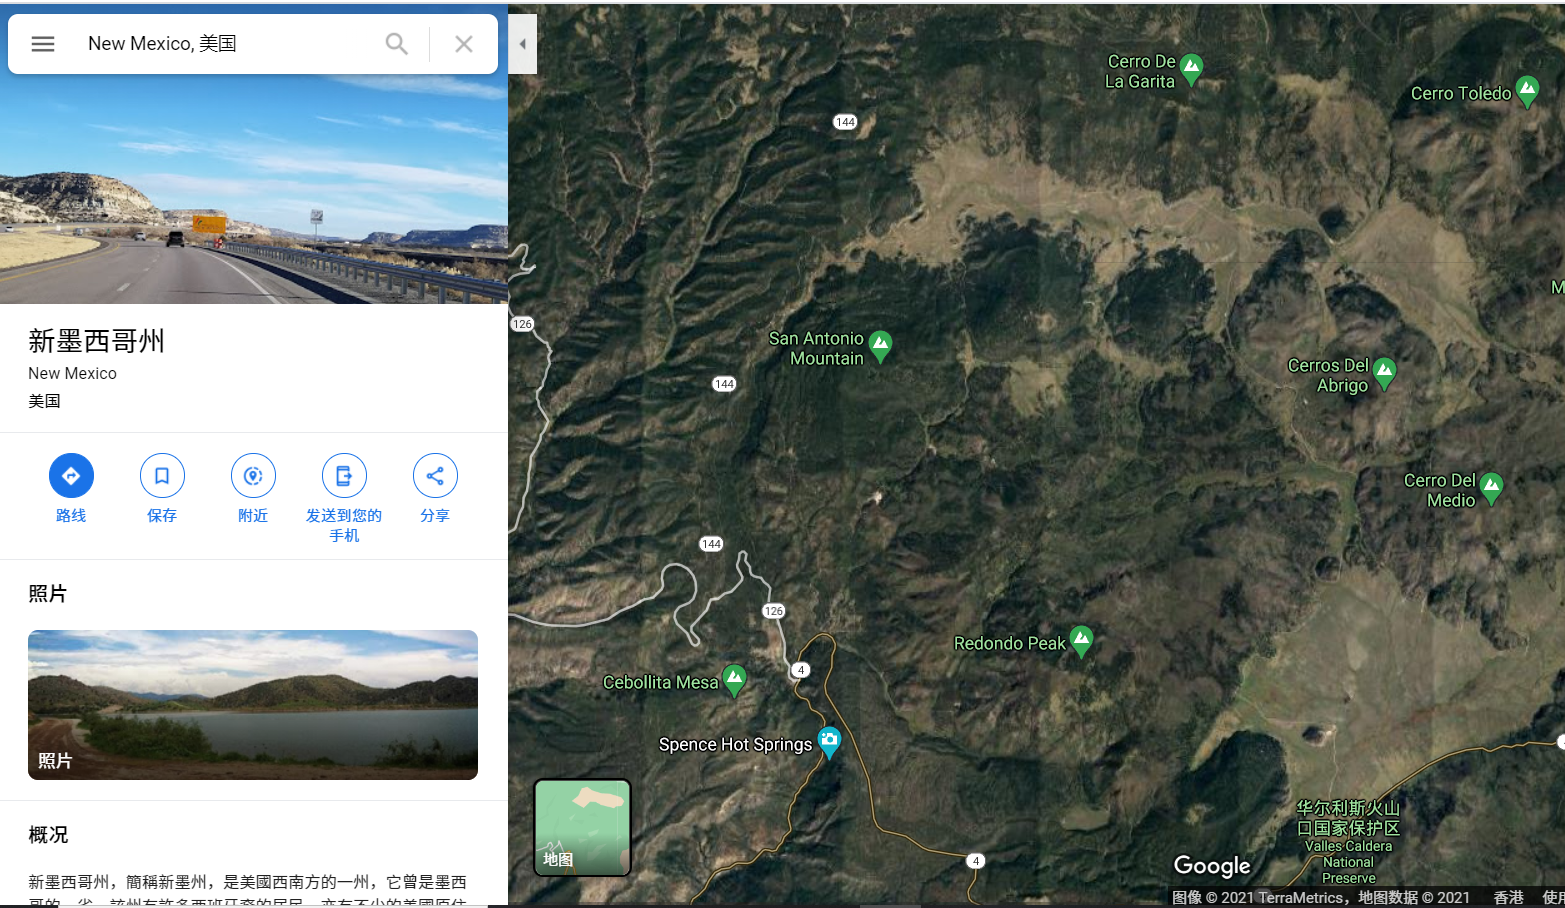Open the highway header photo

(x=254, y=189)
